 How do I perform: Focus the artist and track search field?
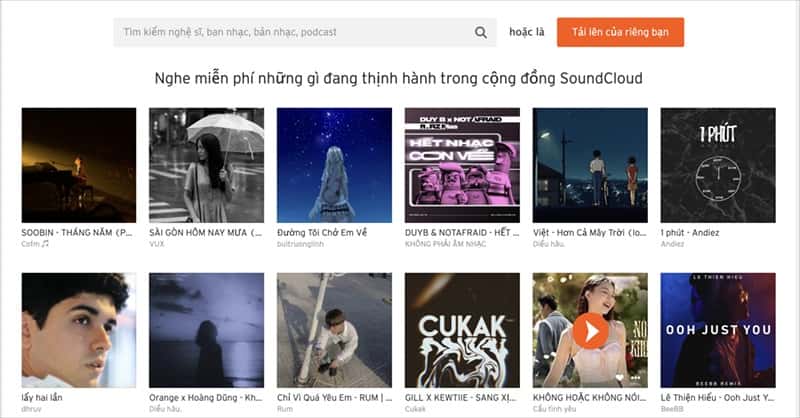290,32
